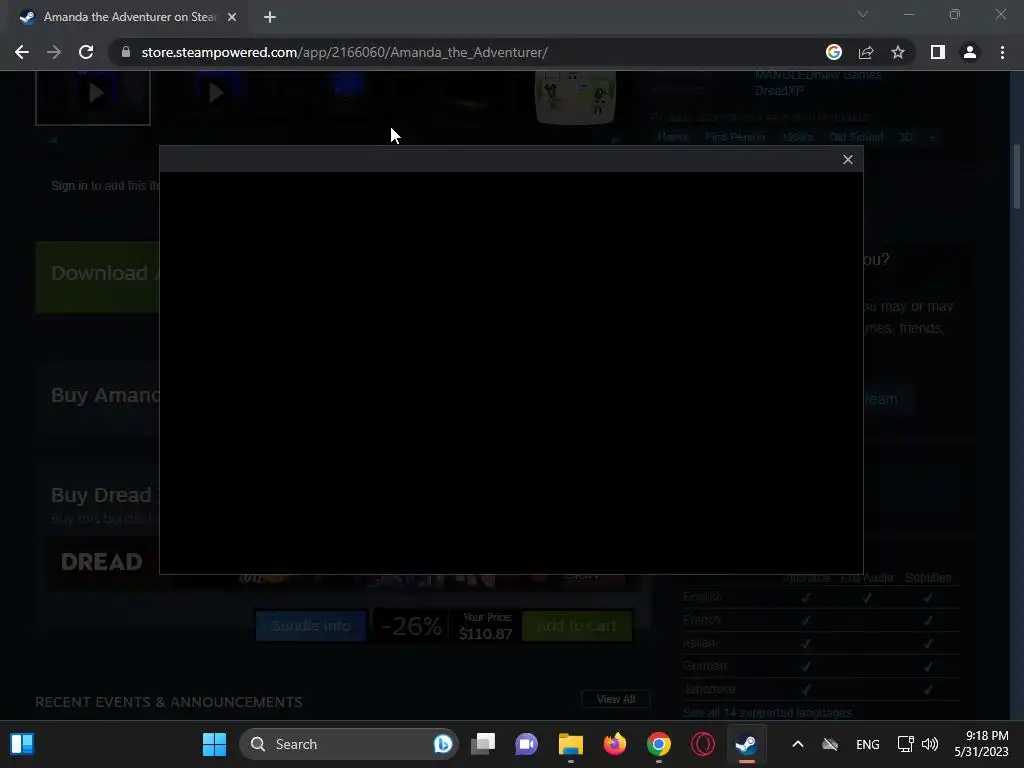This screenshot has width=1024, height=768.
Task: Go forward one page in the browser
Action: click(x=54, y=52)
